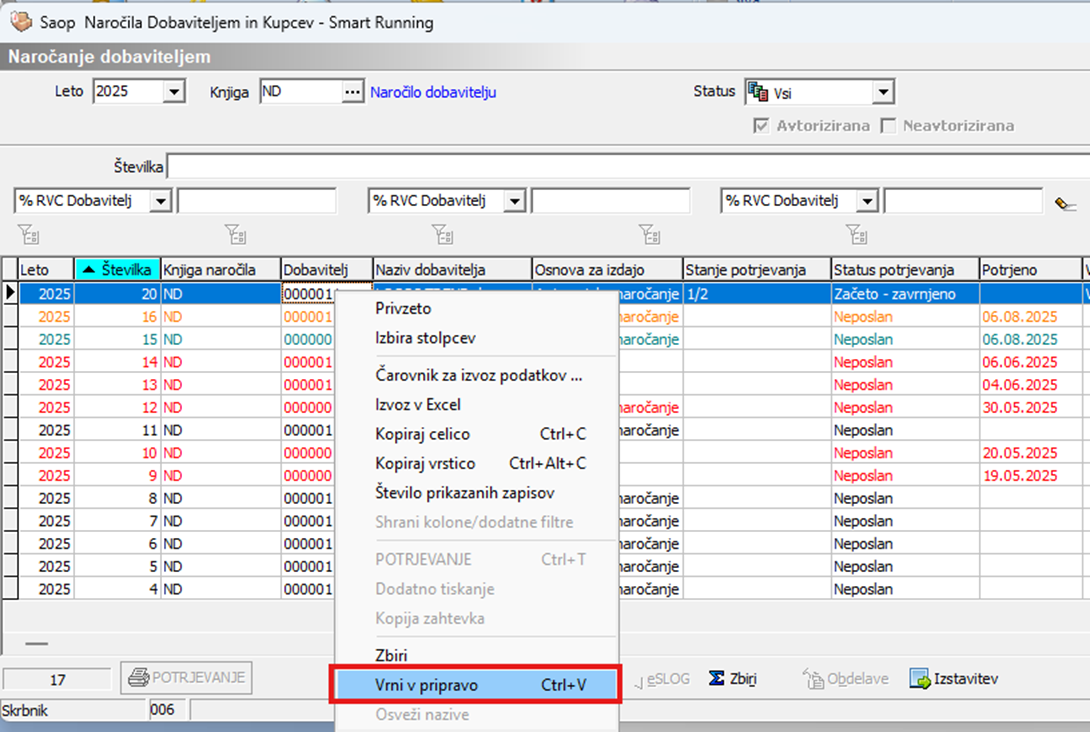This screenshot has width=1090, height=732.
Task: Click filter value field beside middle RVC dropdown
Action: (610, 201)
